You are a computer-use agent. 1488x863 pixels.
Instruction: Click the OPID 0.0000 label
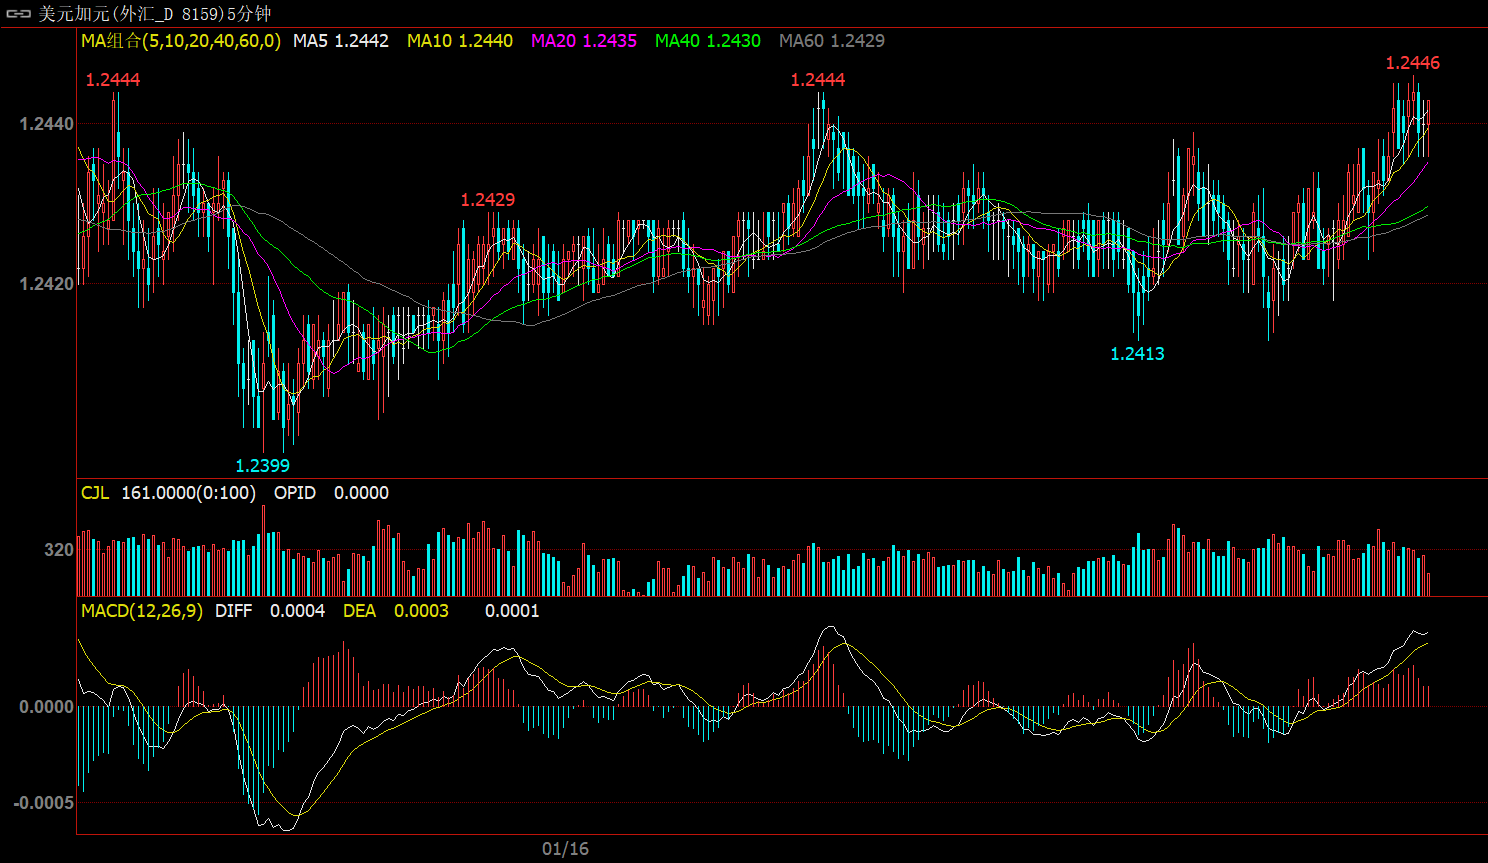point(331,493)
